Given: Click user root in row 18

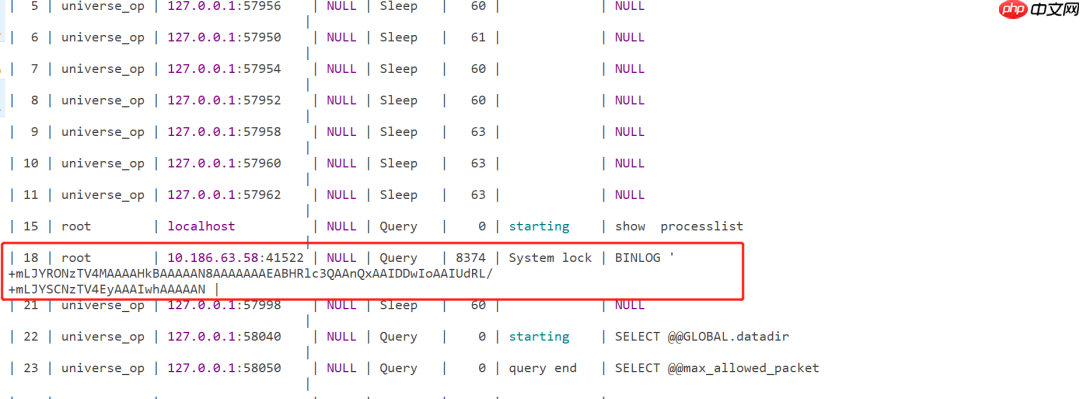Looking at the screenshot, I should (76, 258).
